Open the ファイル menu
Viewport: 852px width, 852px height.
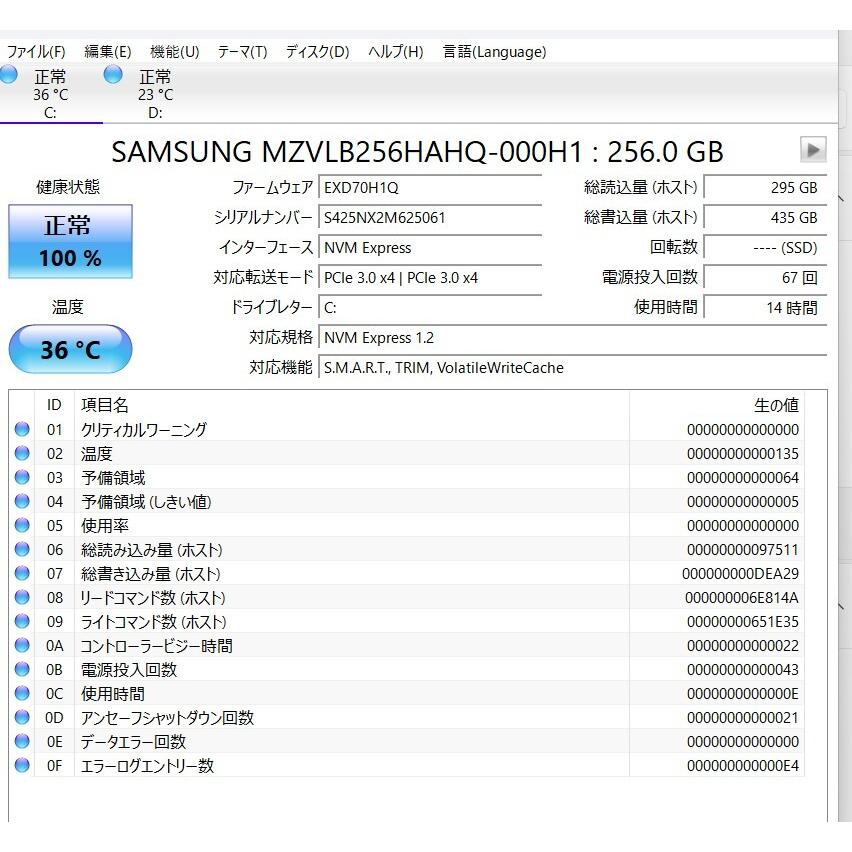32,51
